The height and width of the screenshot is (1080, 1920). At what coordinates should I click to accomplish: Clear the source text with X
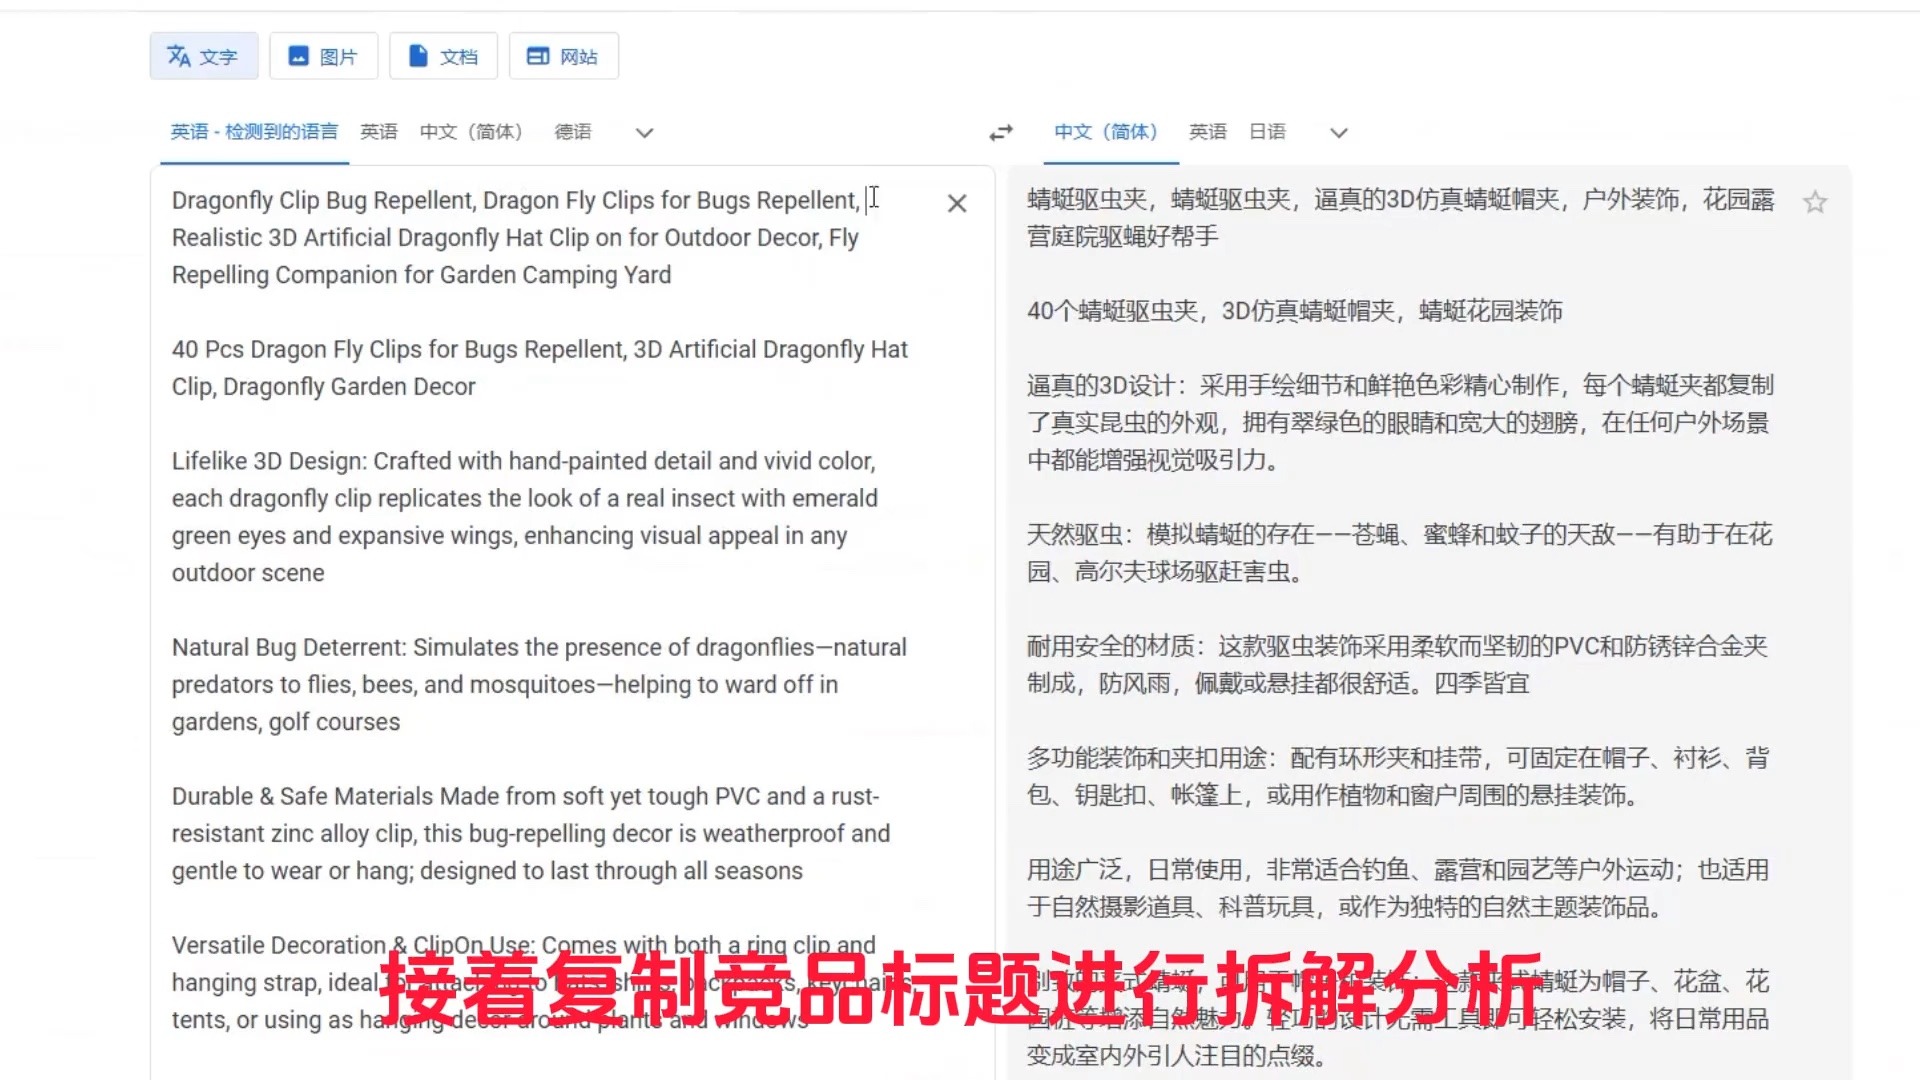[x=957, y=203]
